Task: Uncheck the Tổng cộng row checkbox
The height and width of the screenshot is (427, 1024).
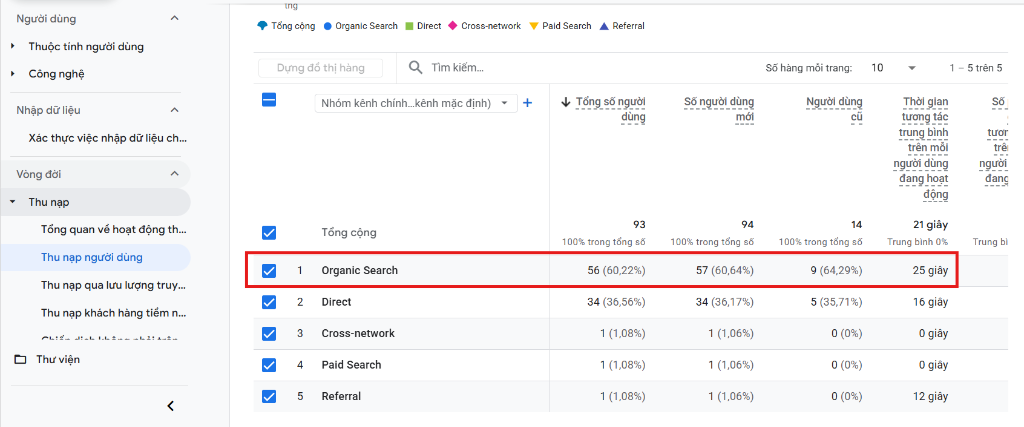Action: [x=269, y=233]
